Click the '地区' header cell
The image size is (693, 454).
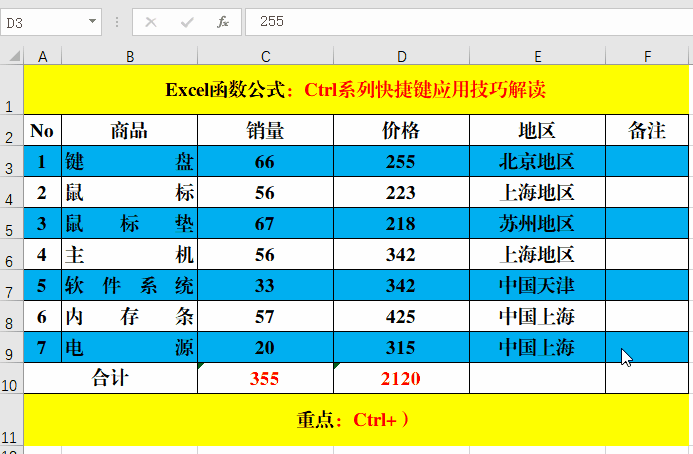click(x=537, y=130)
